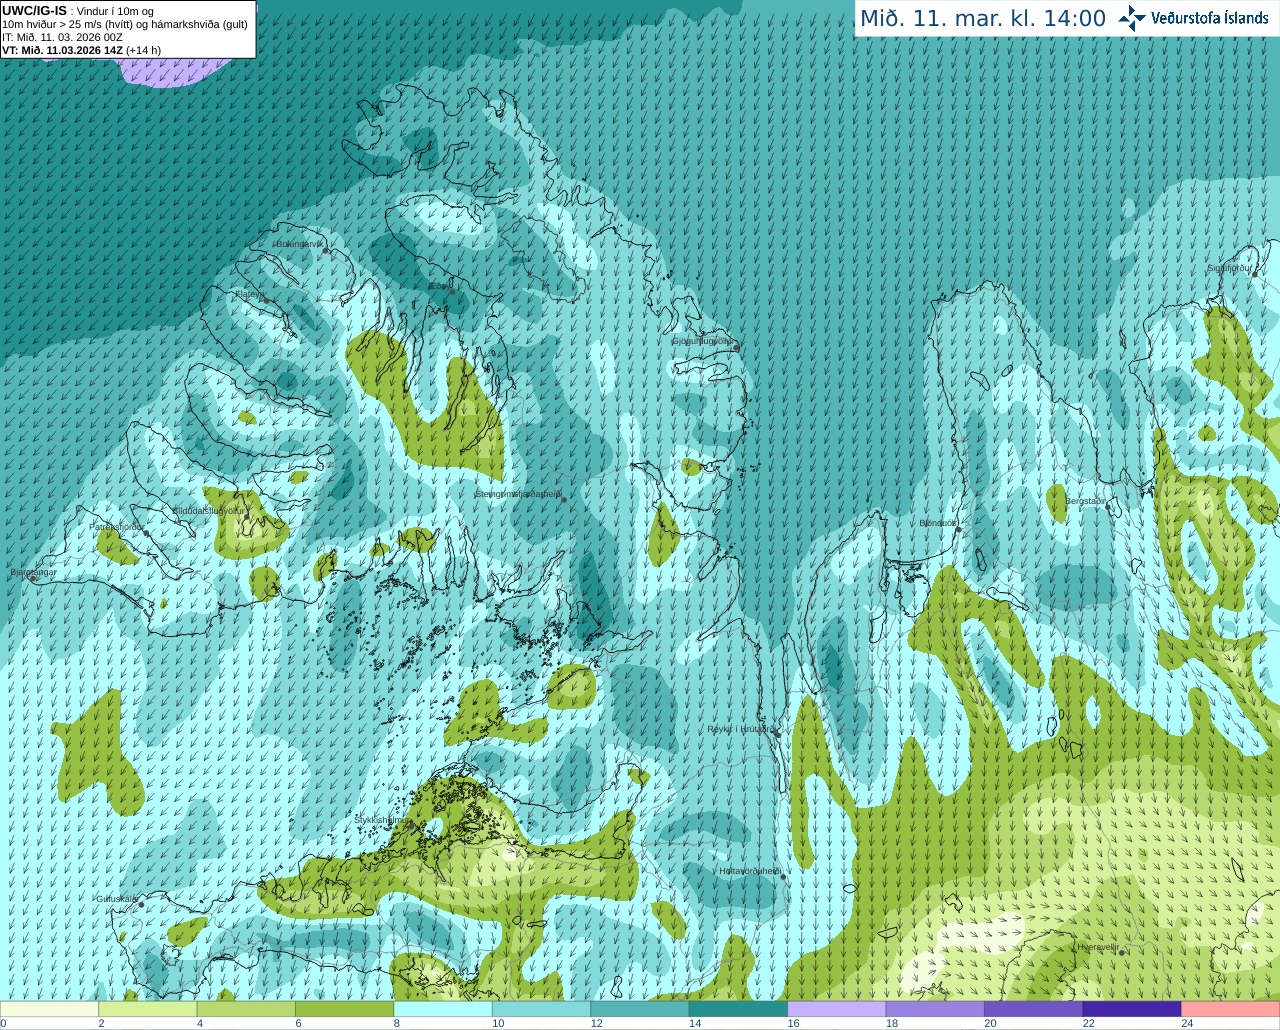Select the Steingrímsfjarðarheiði station marker dot
This screenshot has height=1030, width=1280.
pyautogui.click(x=564, y=499)
